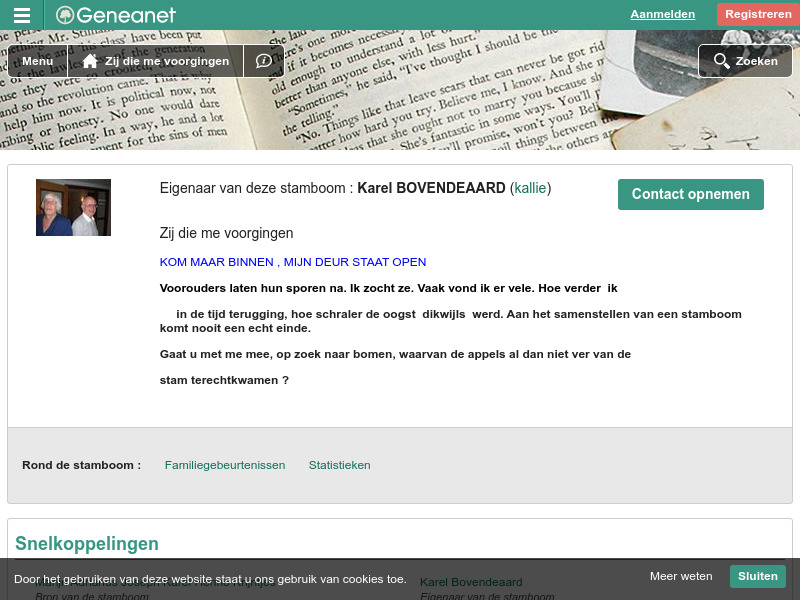Screen dimensions: 800x600
Task: Click Meer weten in the cookie banner
Action: point(681,576)
